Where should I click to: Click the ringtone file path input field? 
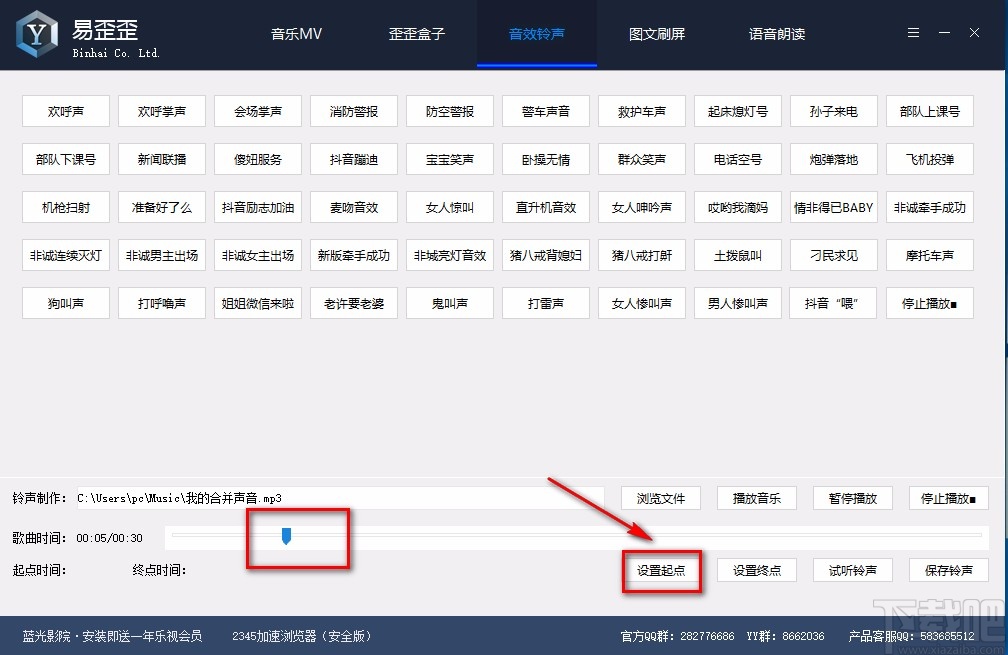[x=350, y=498]
